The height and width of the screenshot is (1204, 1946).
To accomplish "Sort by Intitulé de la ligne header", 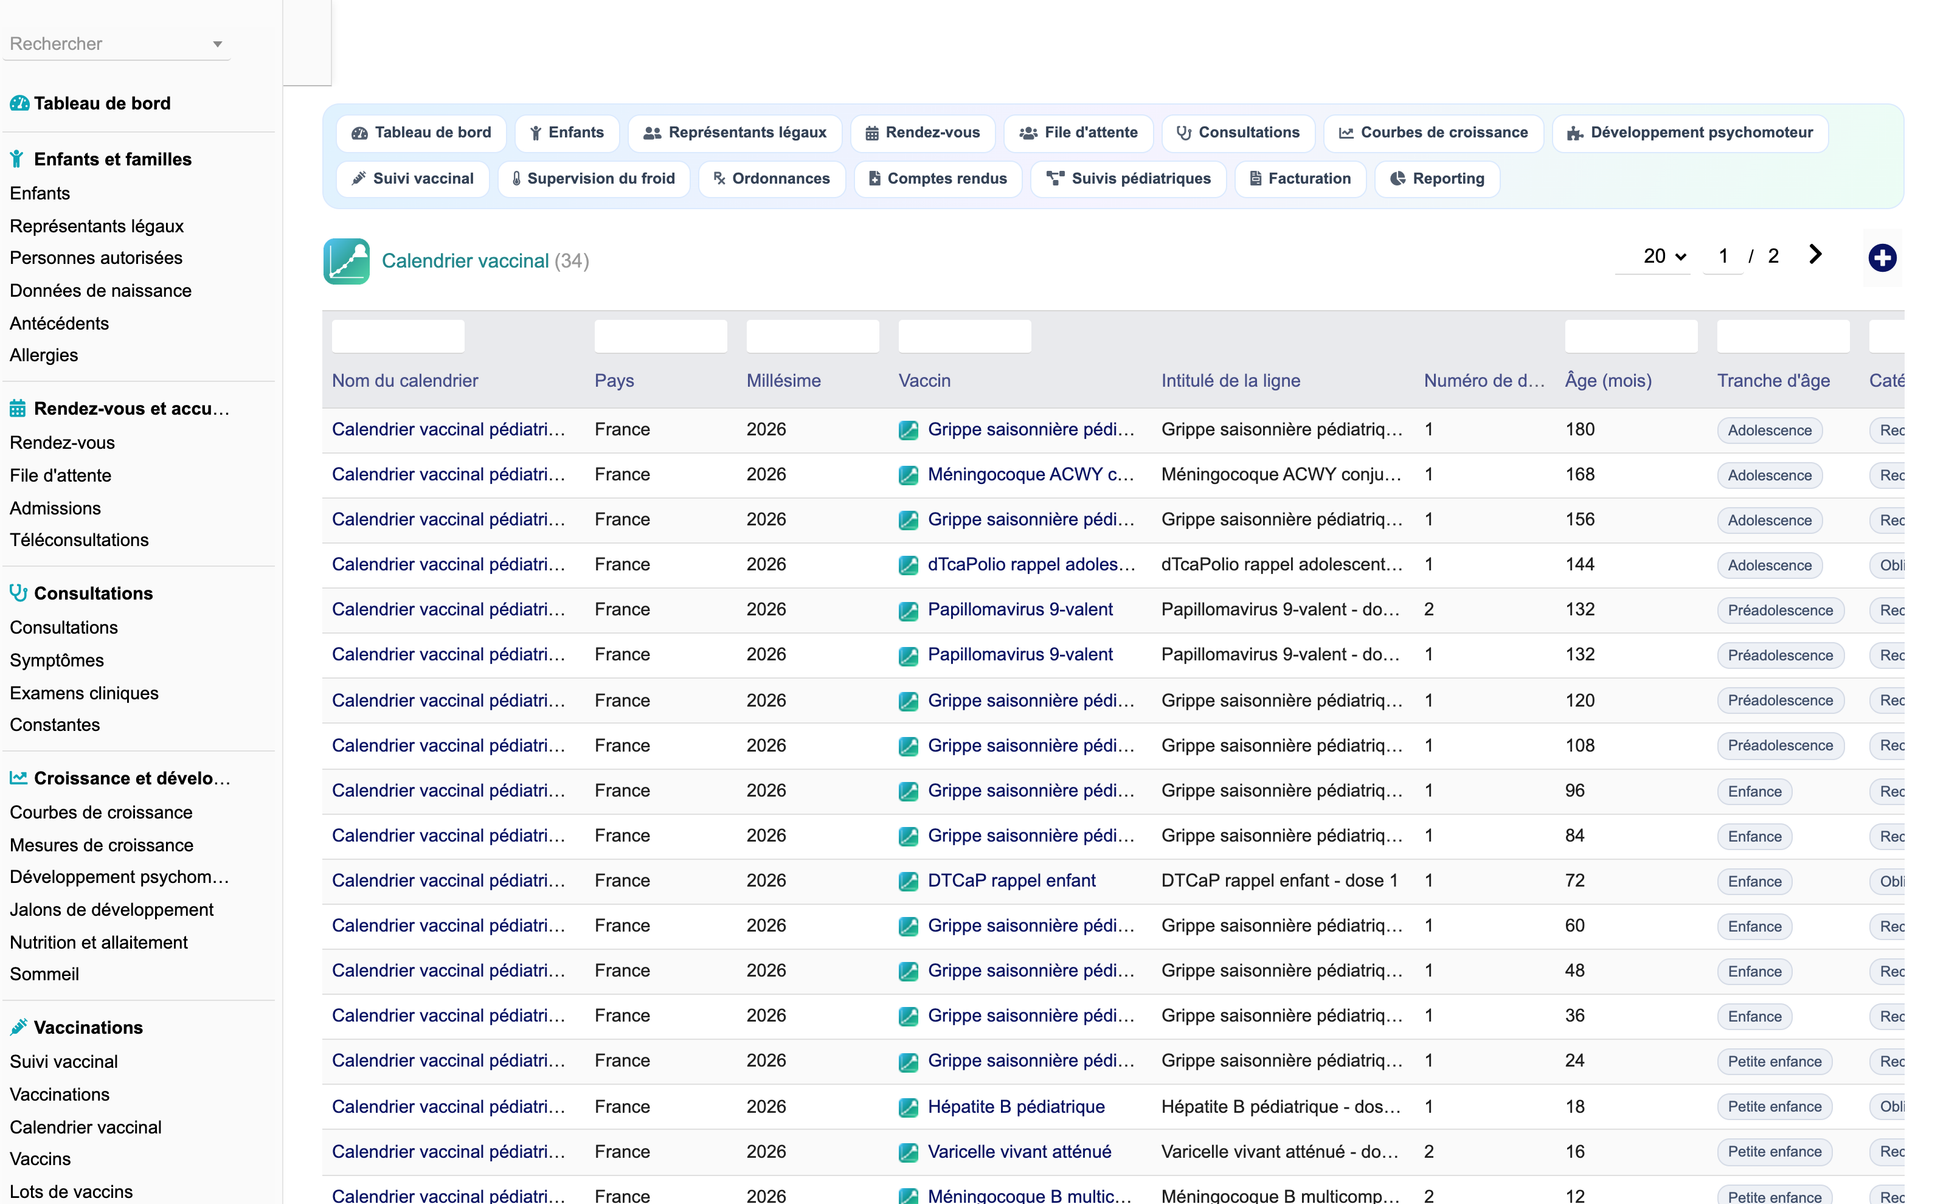I will [x=1230, y=381].
